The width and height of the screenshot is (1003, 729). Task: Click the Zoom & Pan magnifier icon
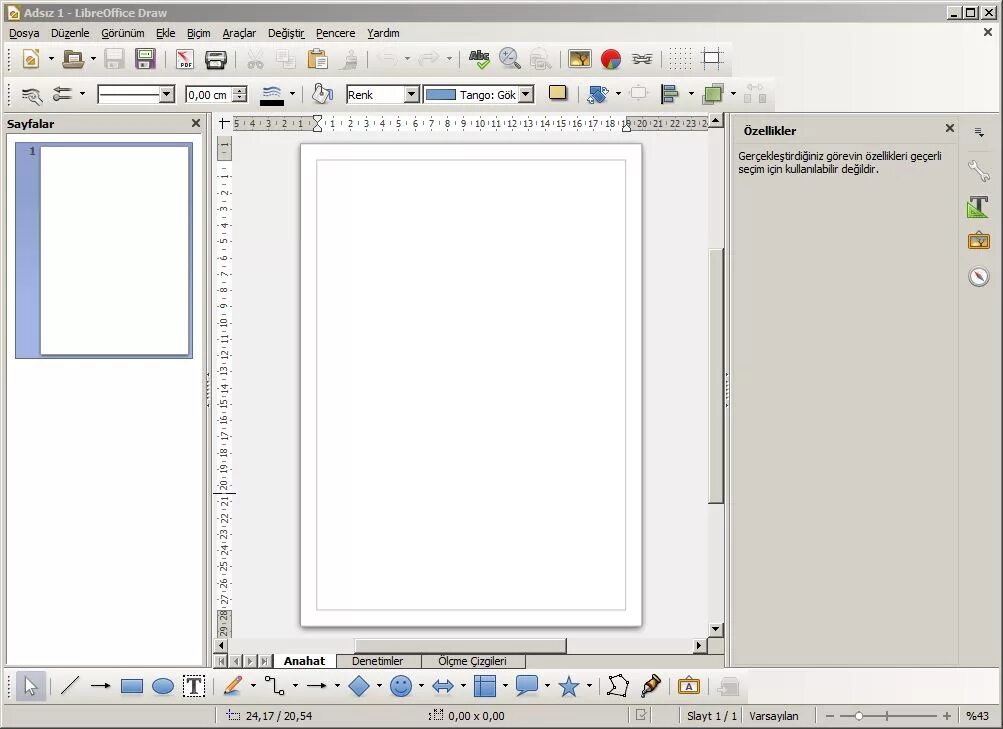click(x=509, y=59)
